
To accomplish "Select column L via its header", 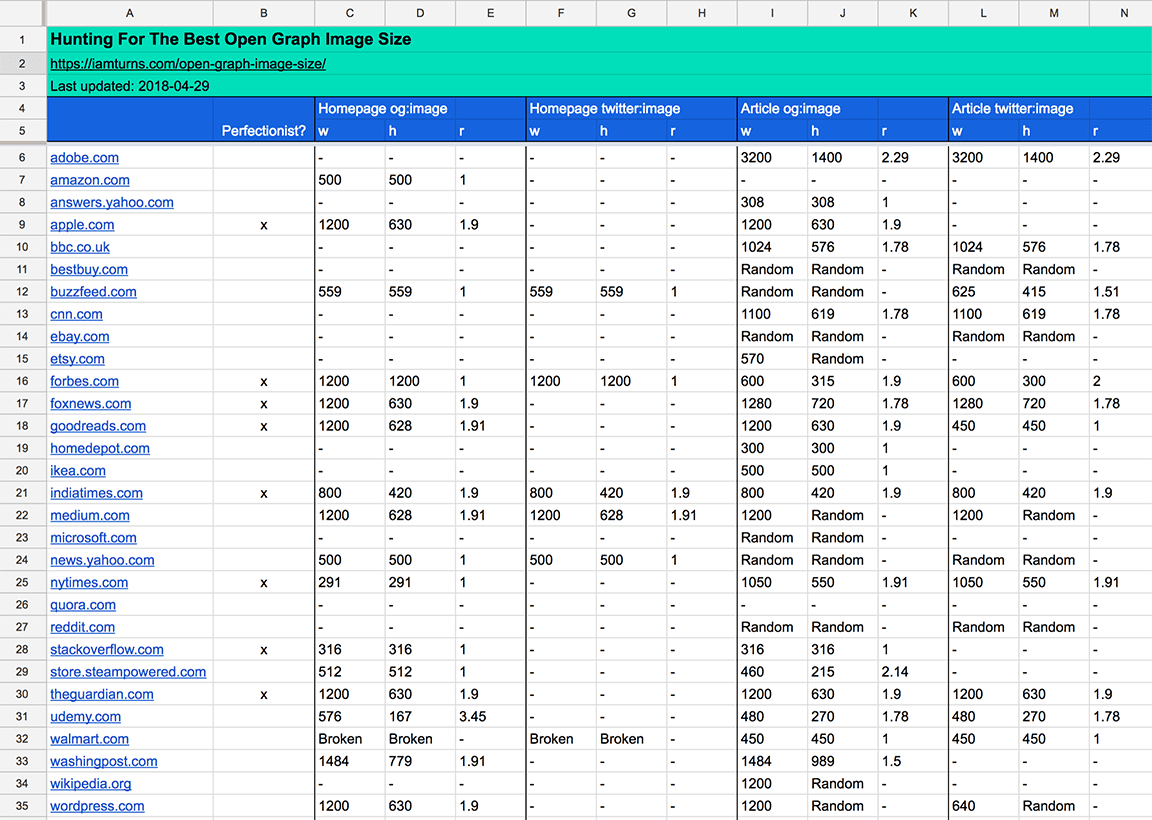I will pos(984,12).
